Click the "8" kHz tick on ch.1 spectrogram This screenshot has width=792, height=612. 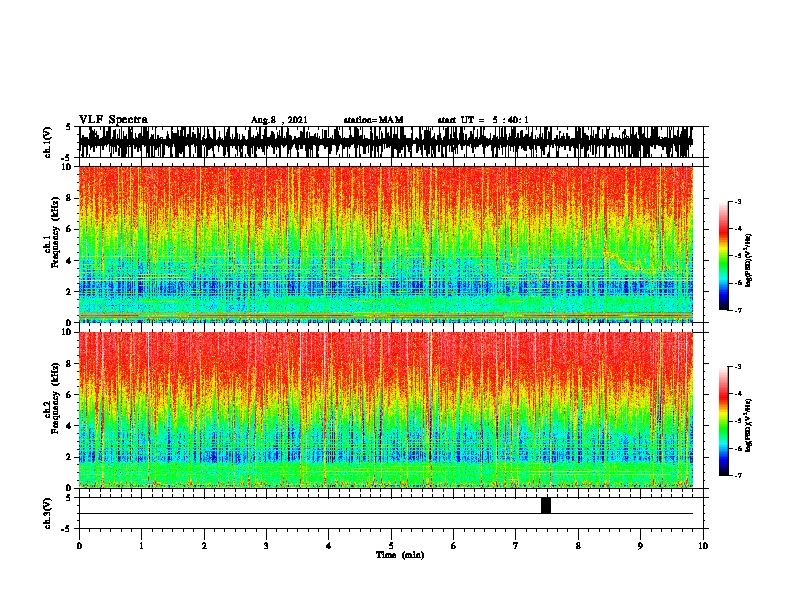point(70,198)
